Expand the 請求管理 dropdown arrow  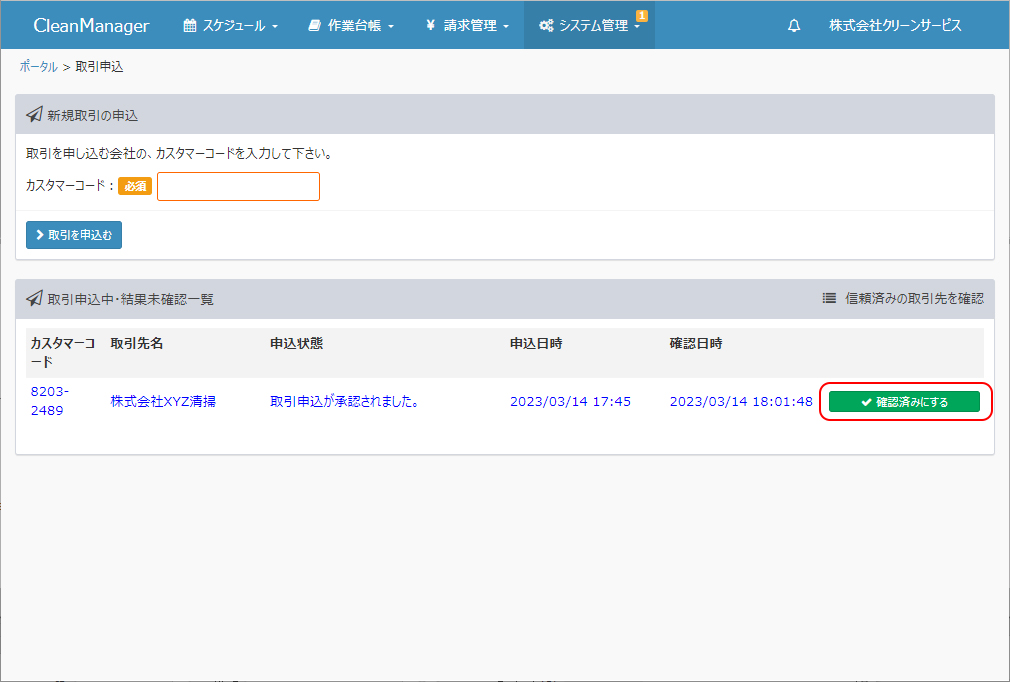[507, 27]
